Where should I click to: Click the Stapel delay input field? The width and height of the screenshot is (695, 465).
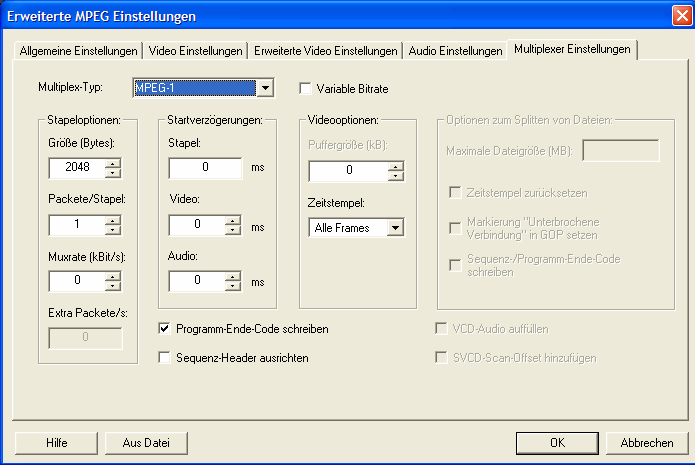click(206, 168)
